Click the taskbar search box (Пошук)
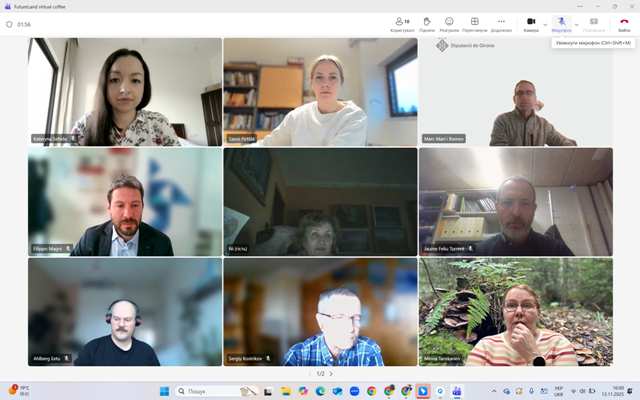Image resolution: width=640 pixels, height=400 pixels. pyautogui.click(x=208, y=391)
